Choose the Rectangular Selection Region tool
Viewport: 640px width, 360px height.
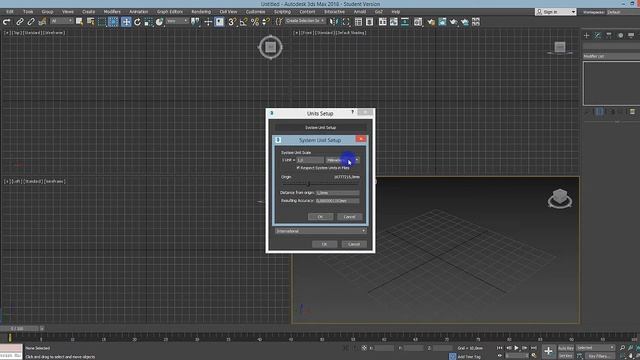[102, 22]
